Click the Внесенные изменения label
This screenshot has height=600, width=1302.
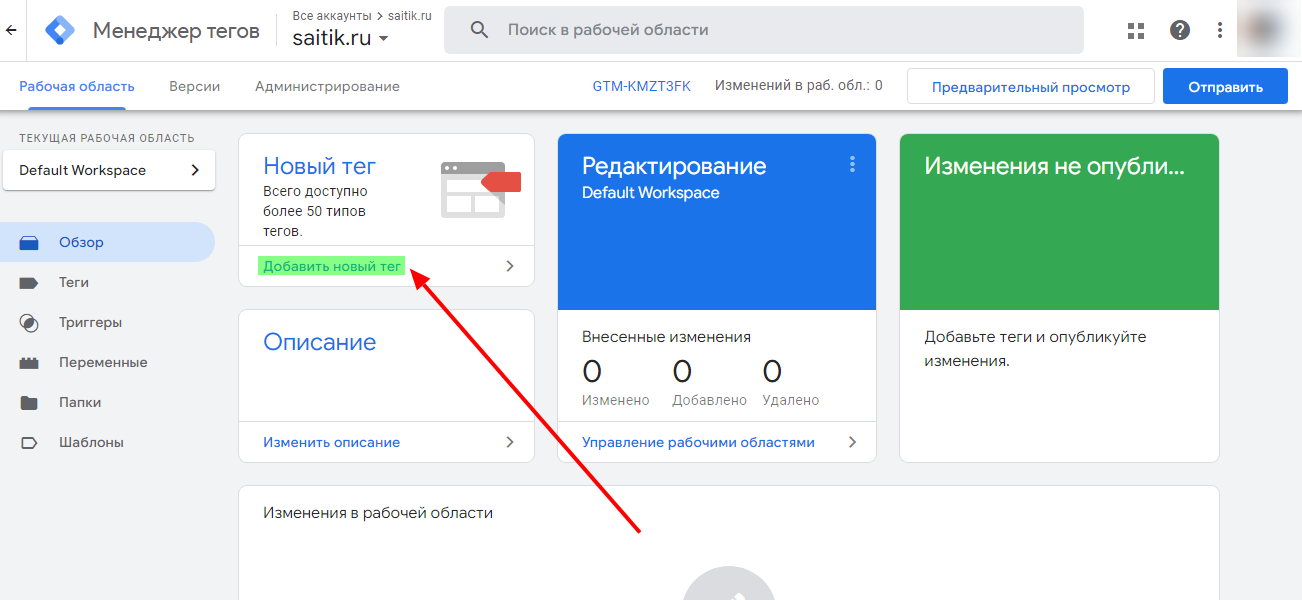tap(666, 337)
